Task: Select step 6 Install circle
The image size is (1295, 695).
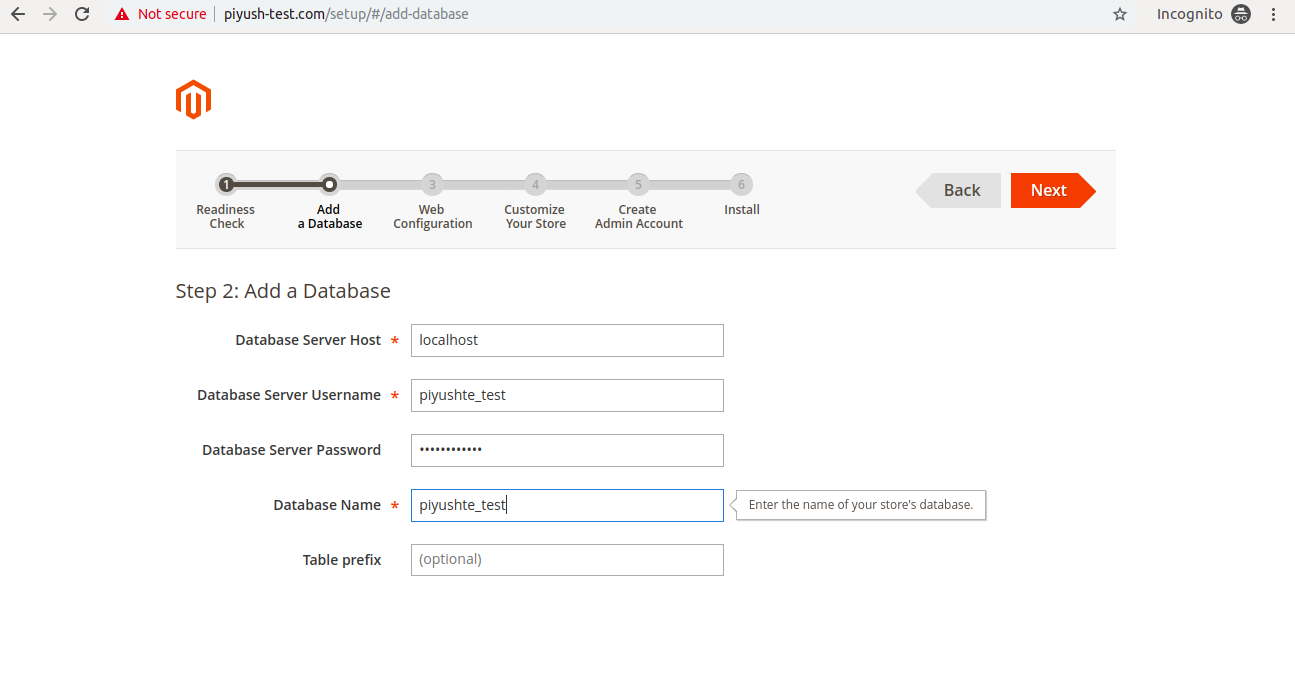Action: (x=741, y=184)
